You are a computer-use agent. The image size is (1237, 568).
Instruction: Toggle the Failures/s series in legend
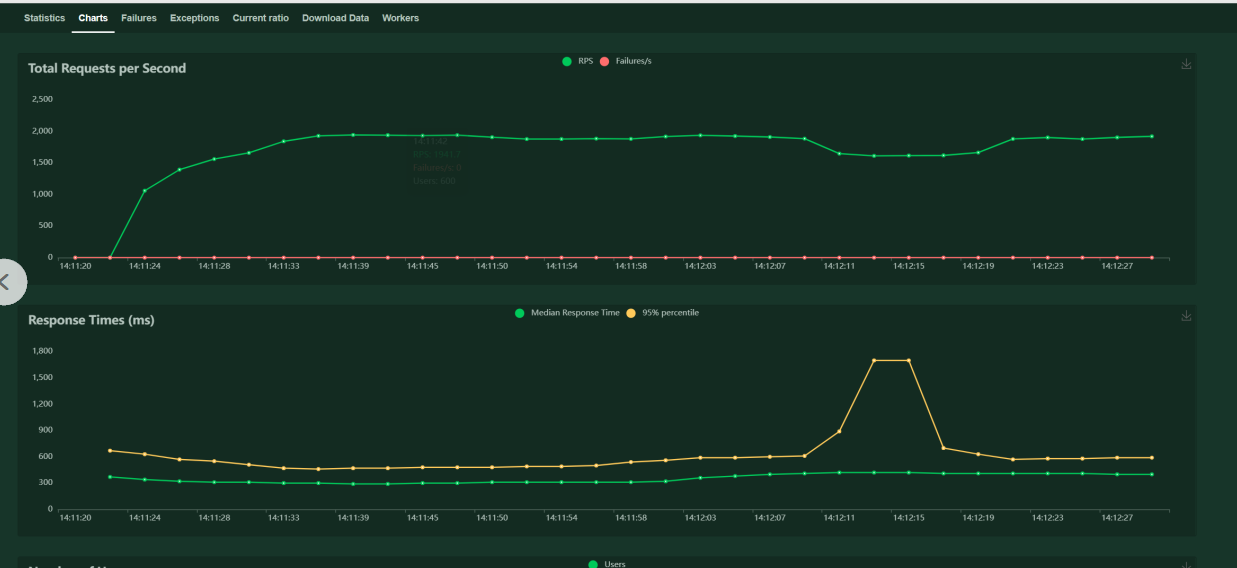tap(626, 61)
